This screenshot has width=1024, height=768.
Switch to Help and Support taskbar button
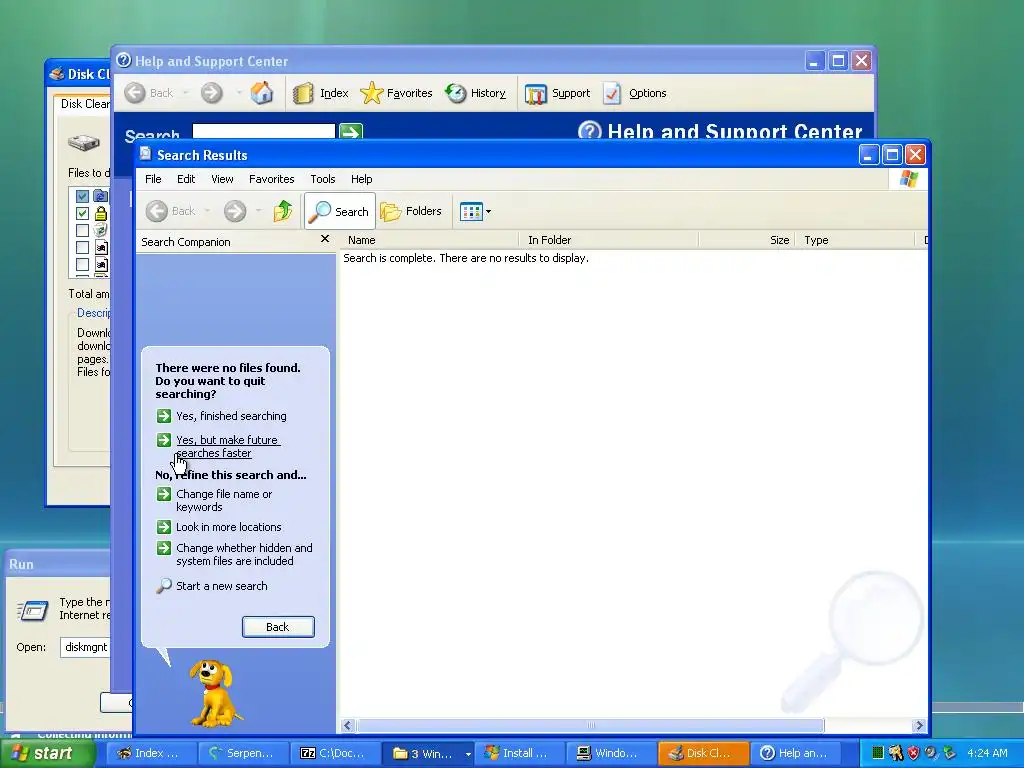796,753
